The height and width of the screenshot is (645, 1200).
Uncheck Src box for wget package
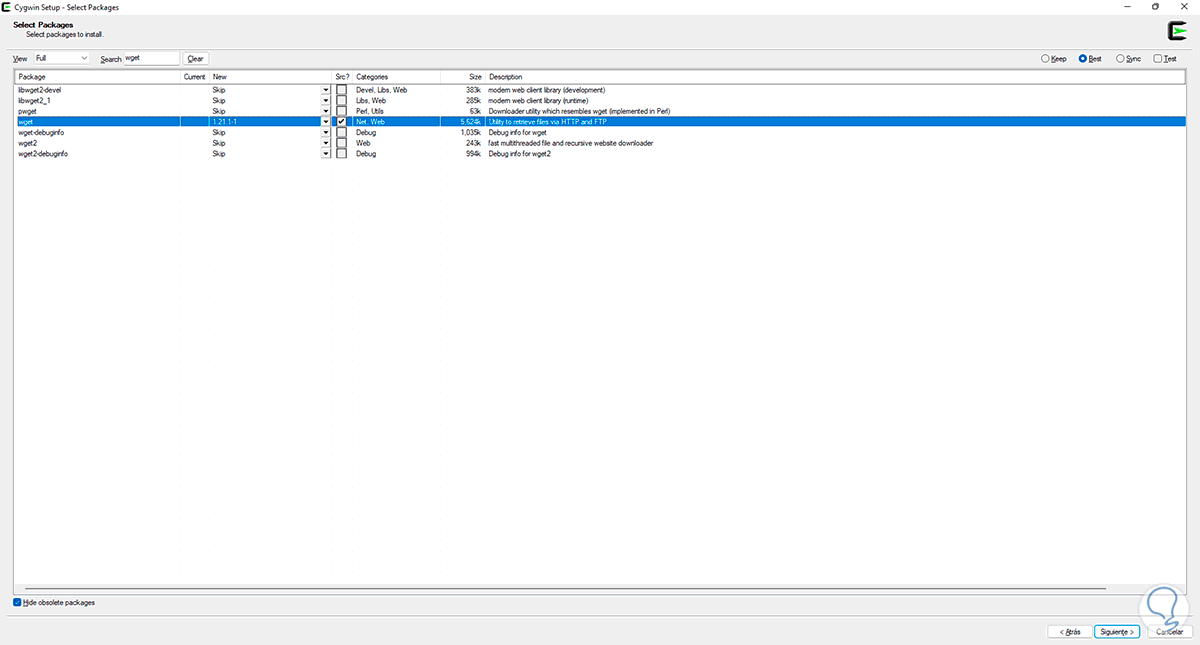point(341,122)
